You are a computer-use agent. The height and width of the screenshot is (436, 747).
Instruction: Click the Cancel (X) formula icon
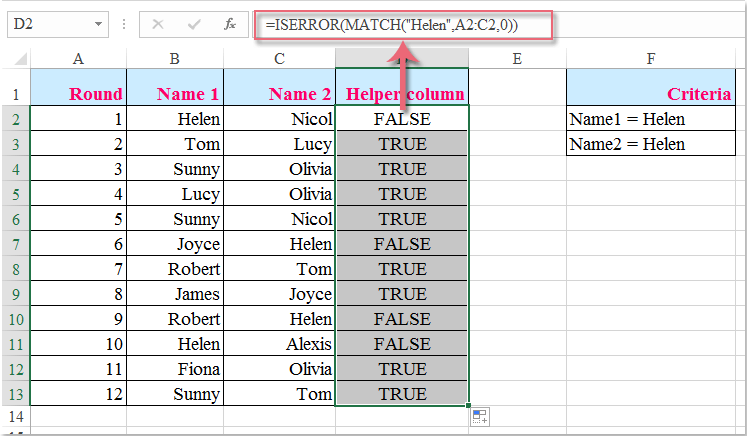click(x=158, y=24)
